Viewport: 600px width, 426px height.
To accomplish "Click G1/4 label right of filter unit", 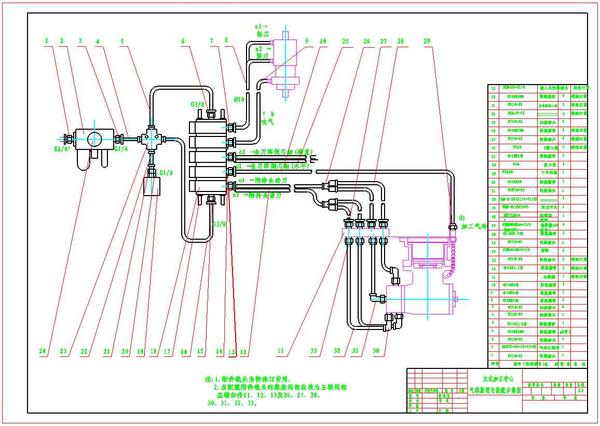I will [x=121, y=149].
